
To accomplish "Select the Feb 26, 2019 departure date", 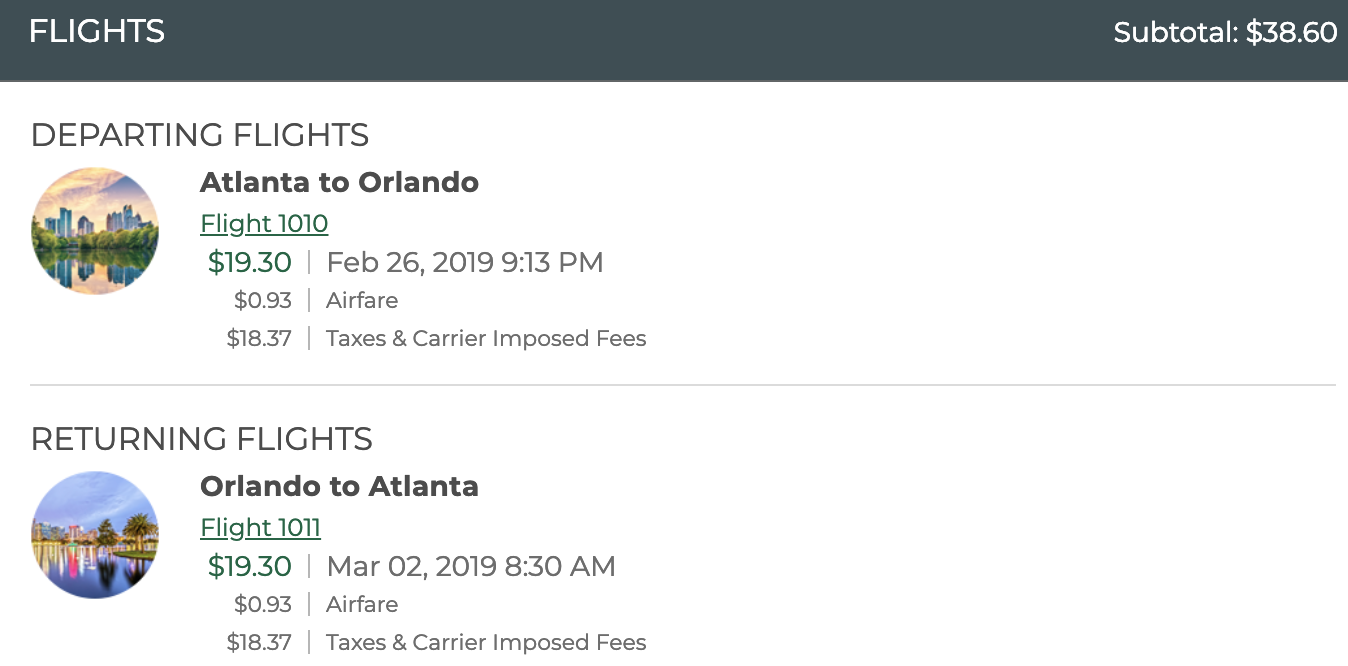I will tap(465, 261).
